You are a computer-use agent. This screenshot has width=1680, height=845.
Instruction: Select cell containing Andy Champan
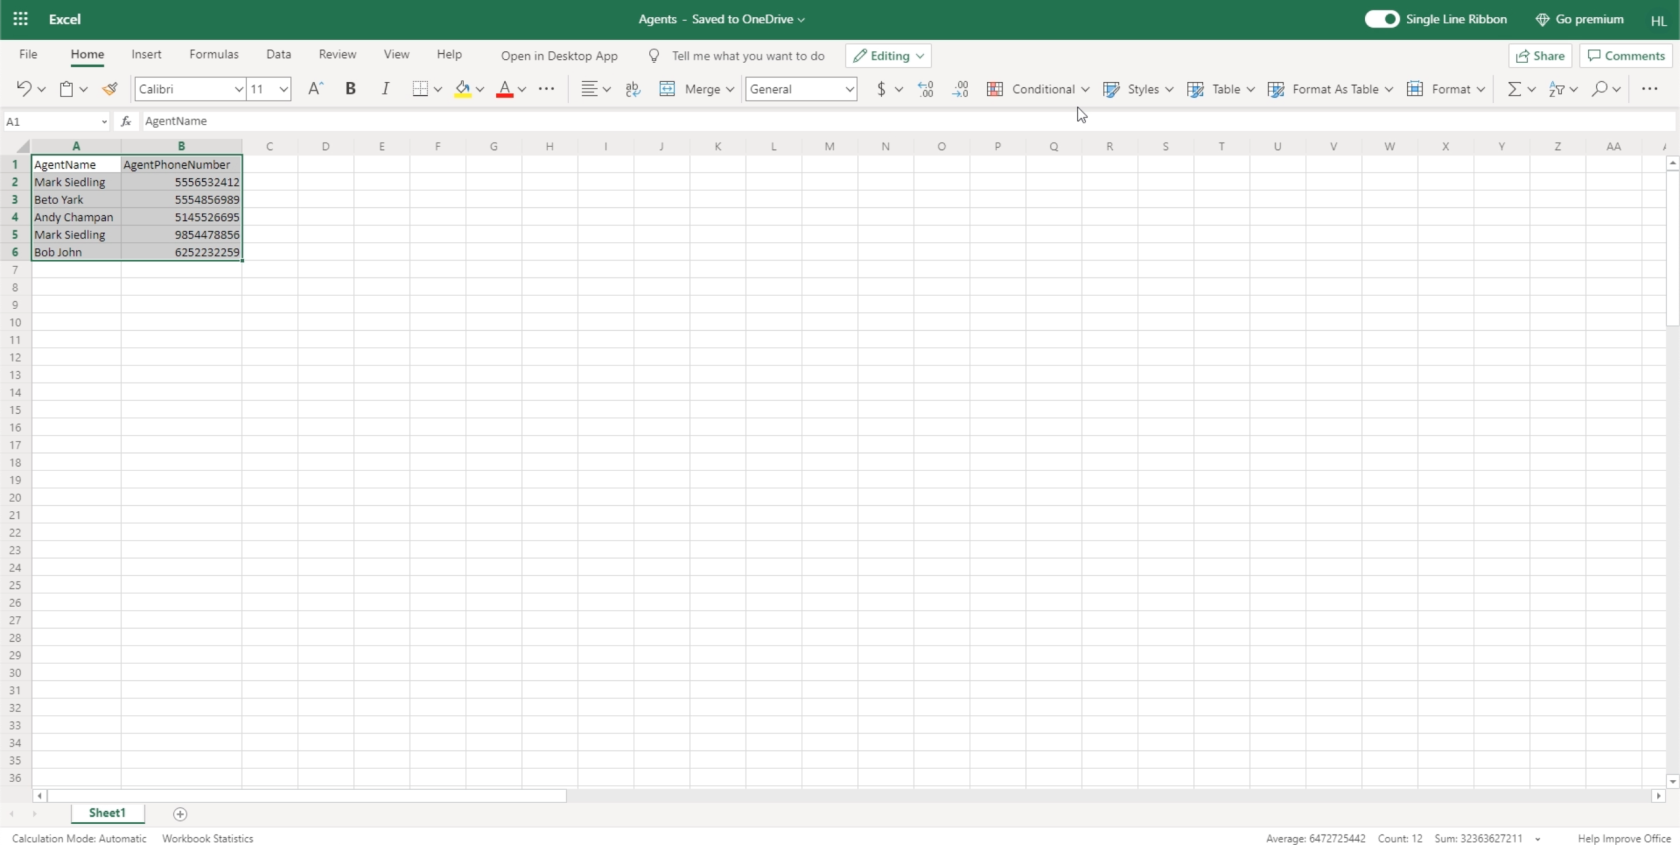click(76, 217)
